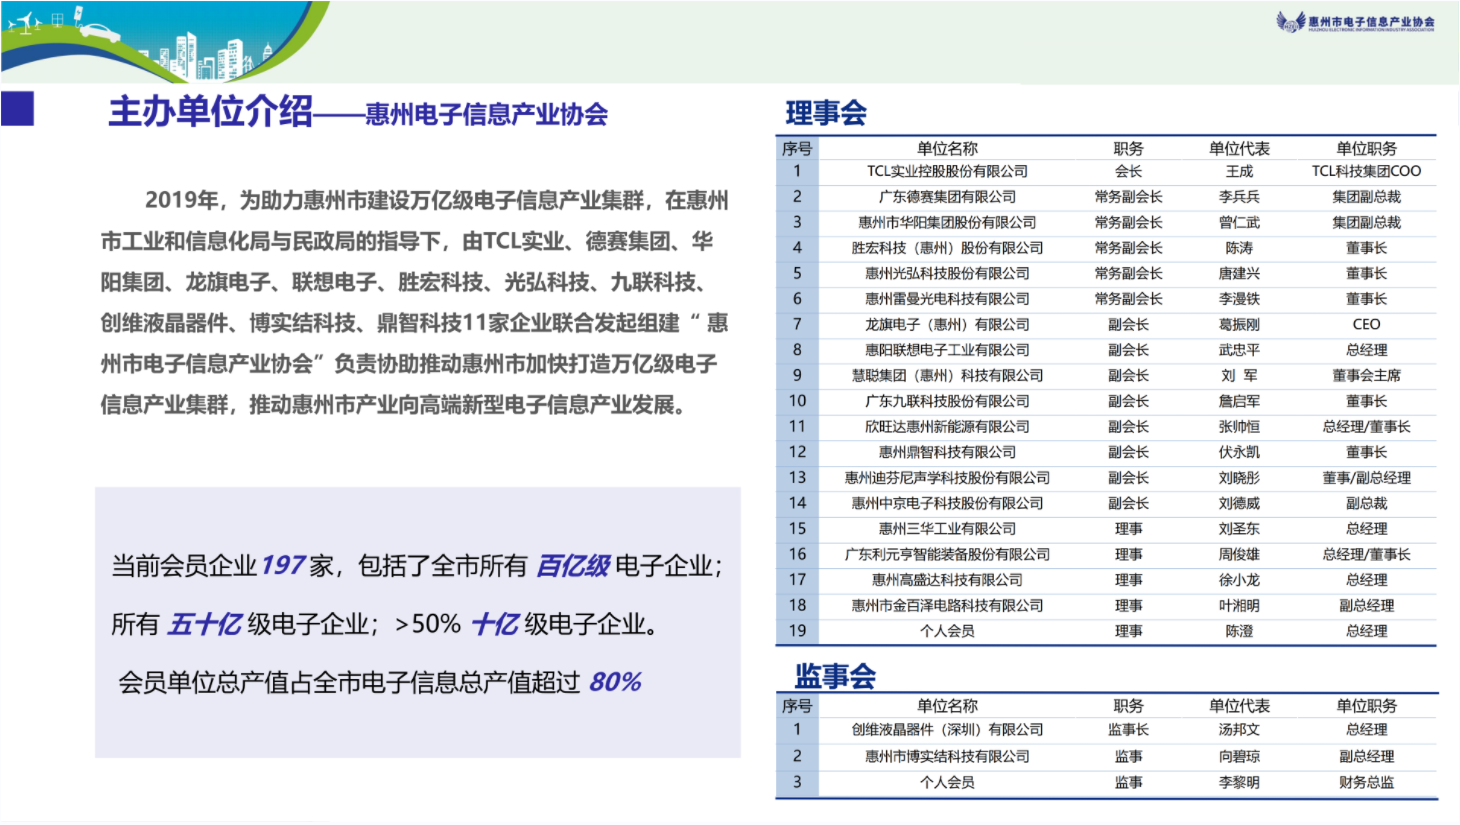This screenshot has height=825, width=1460.
Task: Select the 个人会员 row numbered 19
Action: point(947,630)
